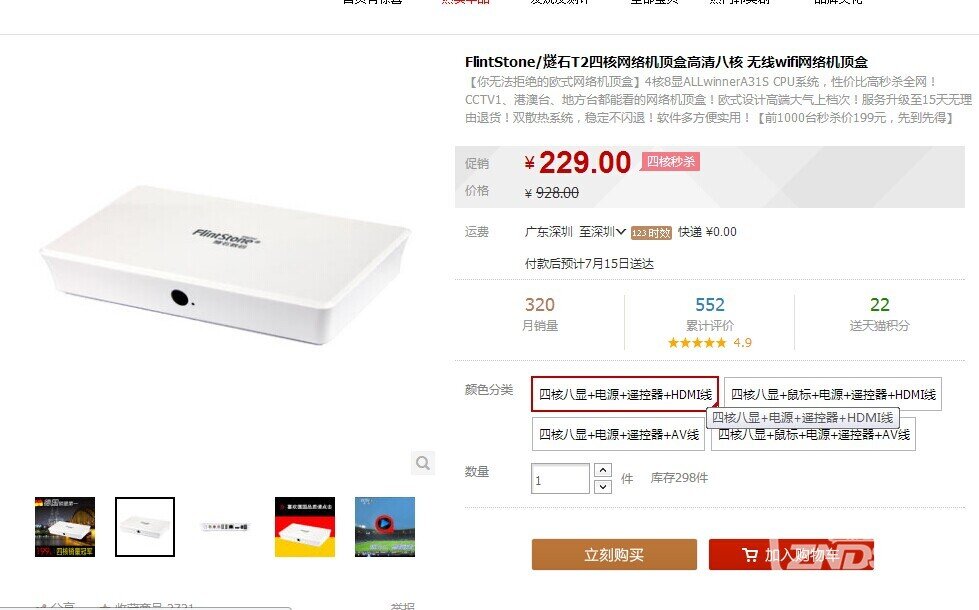Open the 至深圳 destination dropdown

point(602,232)
